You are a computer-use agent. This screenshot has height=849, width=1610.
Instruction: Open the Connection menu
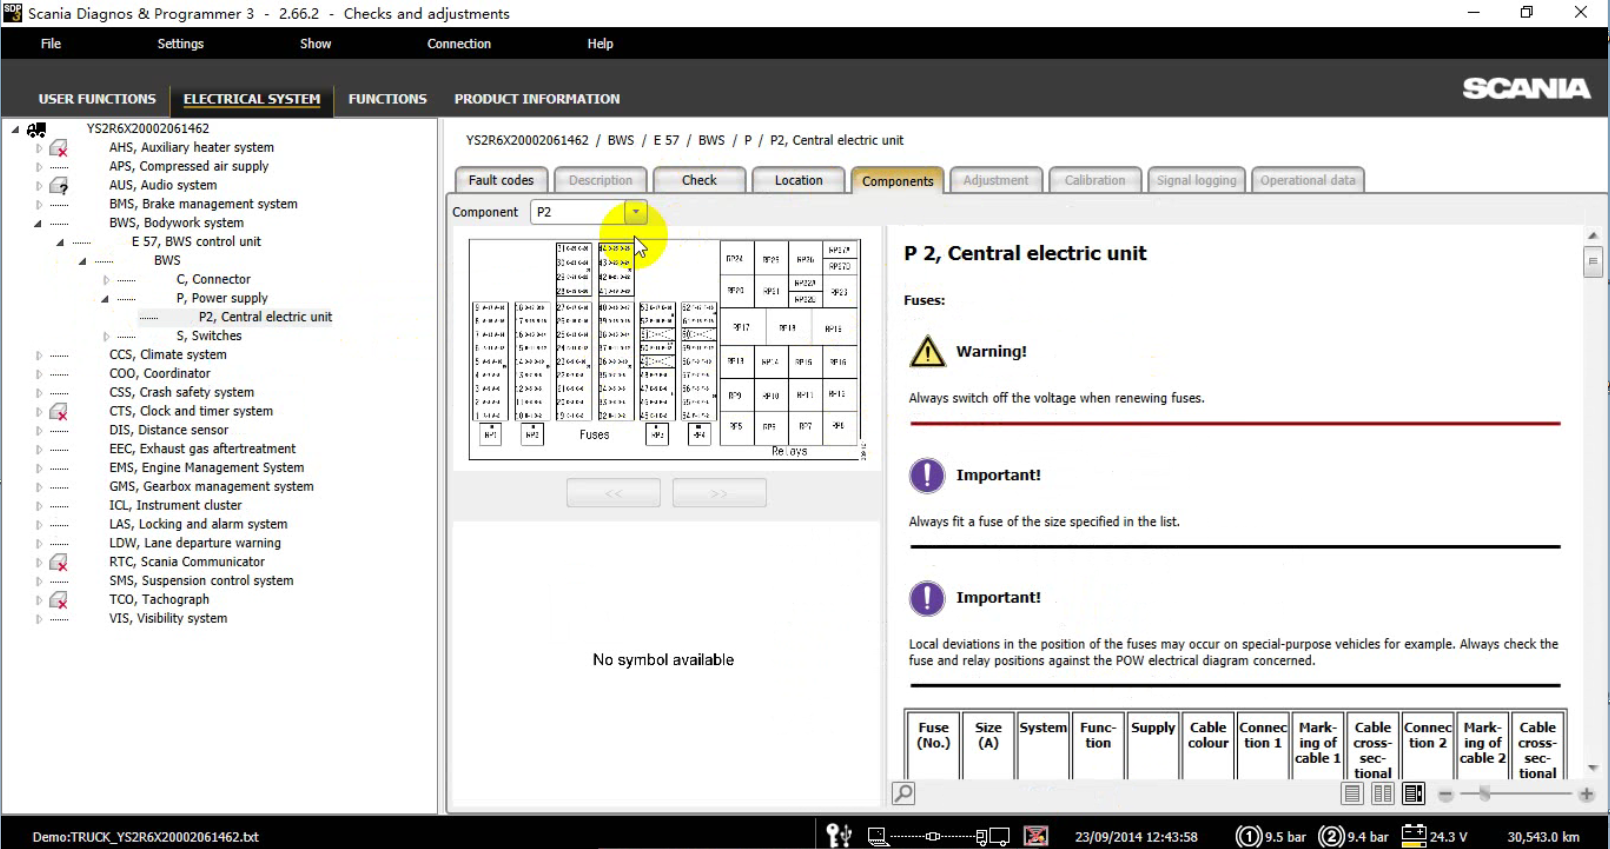click(459, 44)
